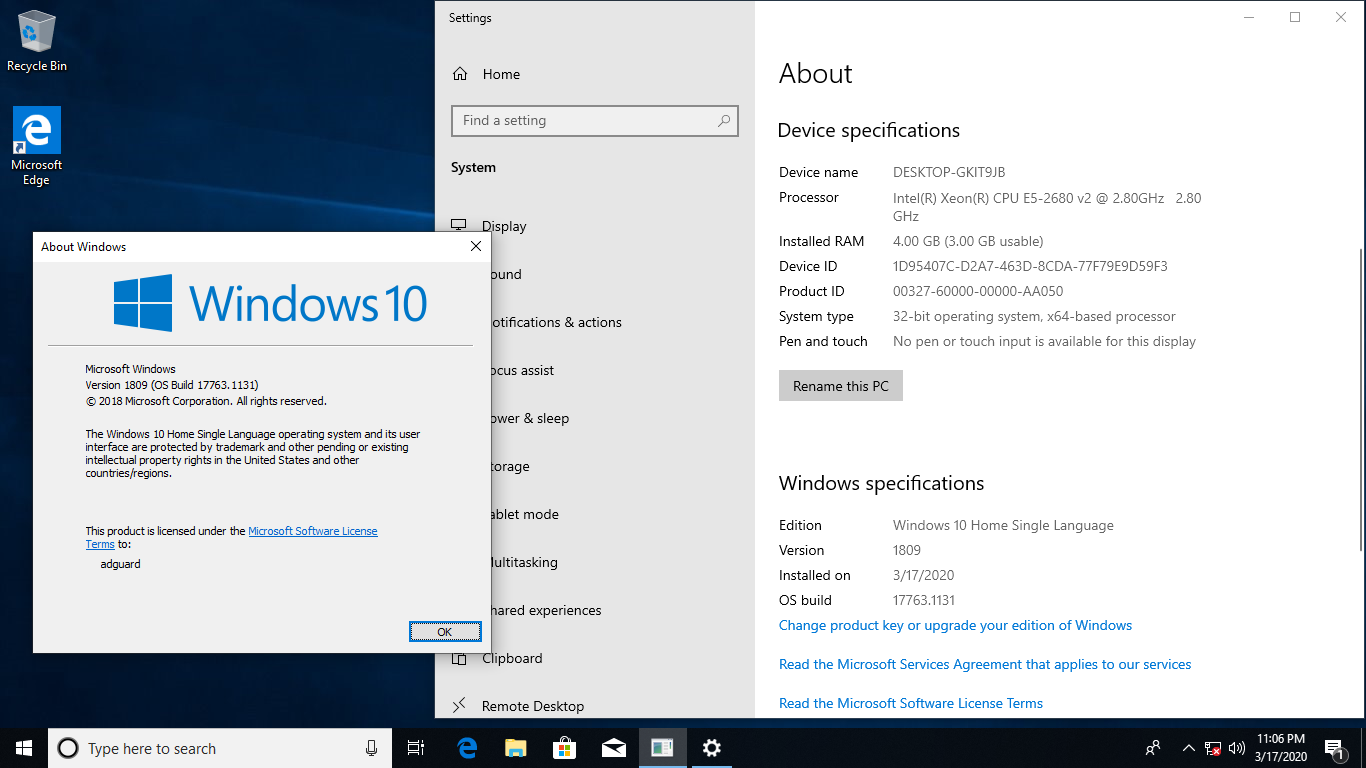Close the About Windows dialog

click(x=476, y=246)
